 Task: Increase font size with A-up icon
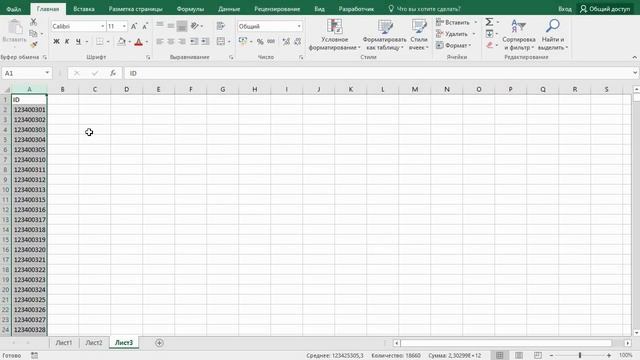134,26
